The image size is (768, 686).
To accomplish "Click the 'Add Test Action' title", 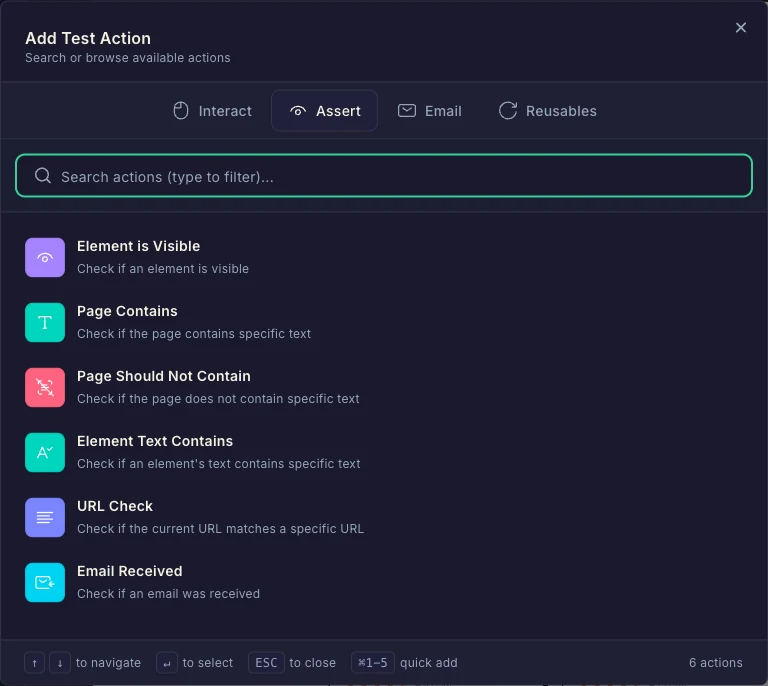I will (x=88, y=38).
